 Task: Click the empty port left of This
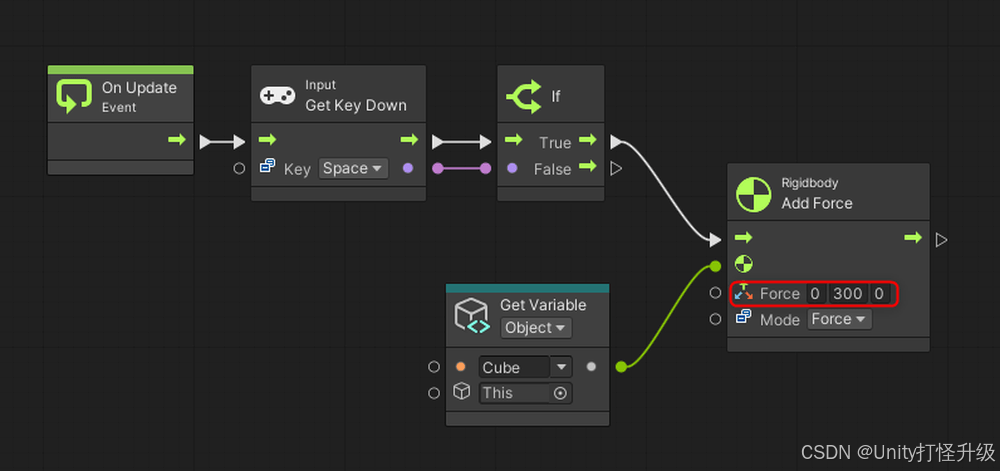(x=434, y=393)
